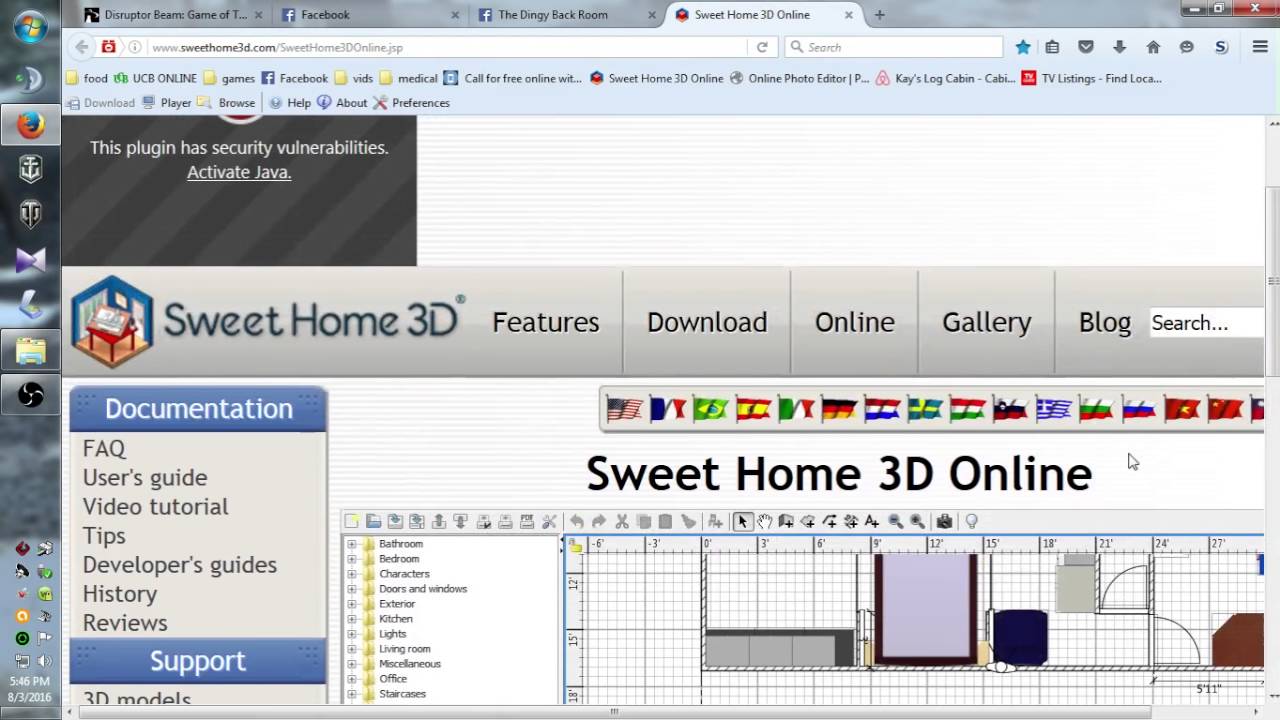Expand the Bedroom furniture category
This screenshot has width=1280, height=720.
click(351, 559)
